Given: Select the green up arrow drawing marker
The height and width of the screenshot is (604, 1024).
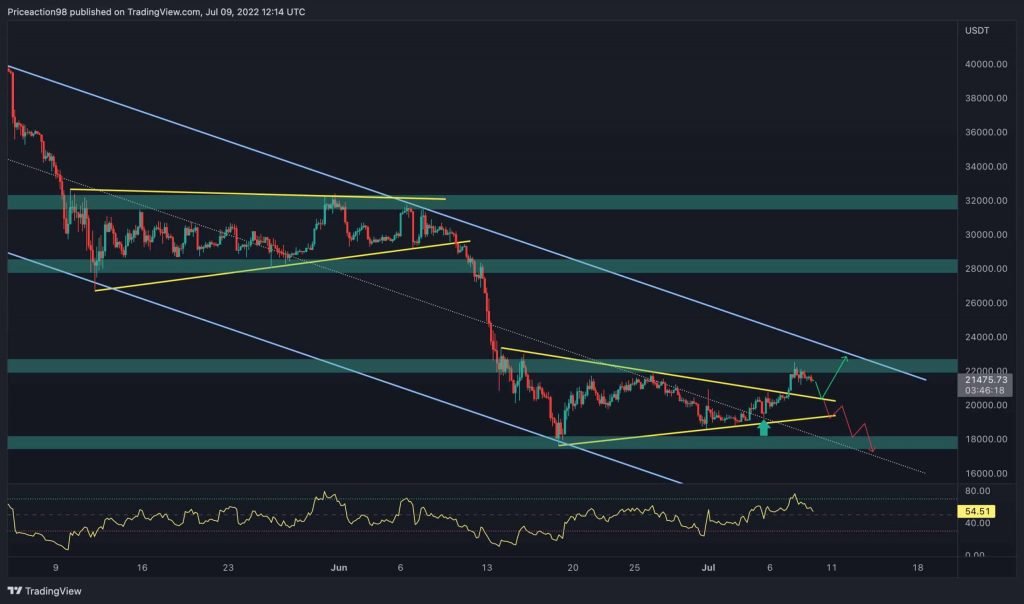Looking at the screenshot, I should [x=763, y=428].
